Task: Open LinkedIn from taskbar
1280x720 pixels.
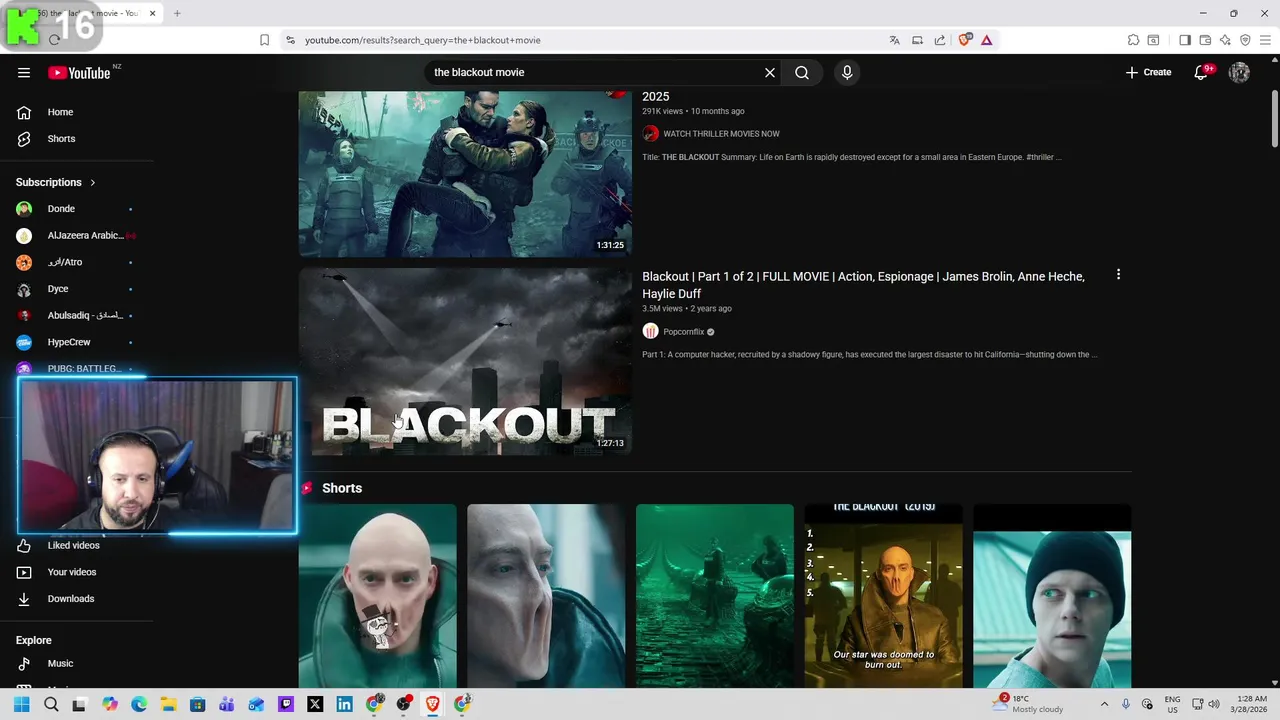Action: point(344,704)
